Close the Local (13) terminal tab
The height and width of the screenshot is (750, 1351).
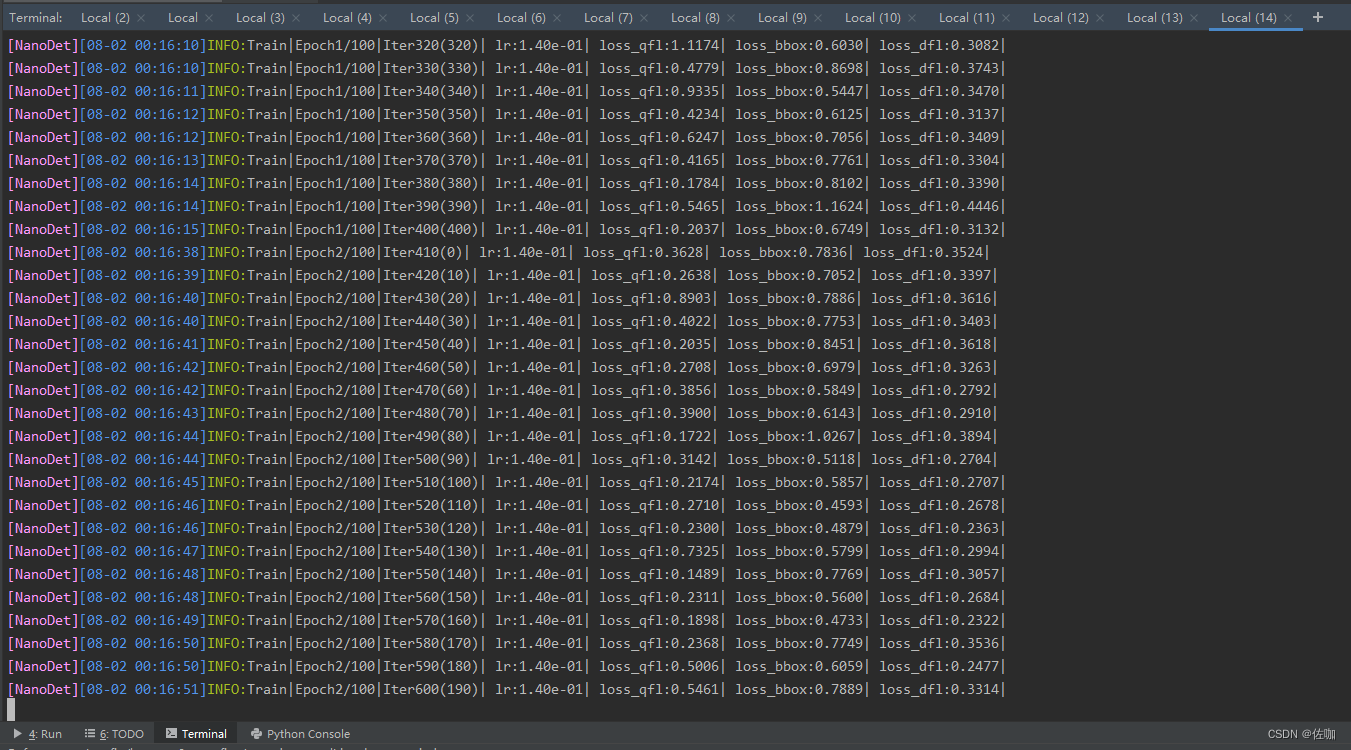coord(1194,18)
